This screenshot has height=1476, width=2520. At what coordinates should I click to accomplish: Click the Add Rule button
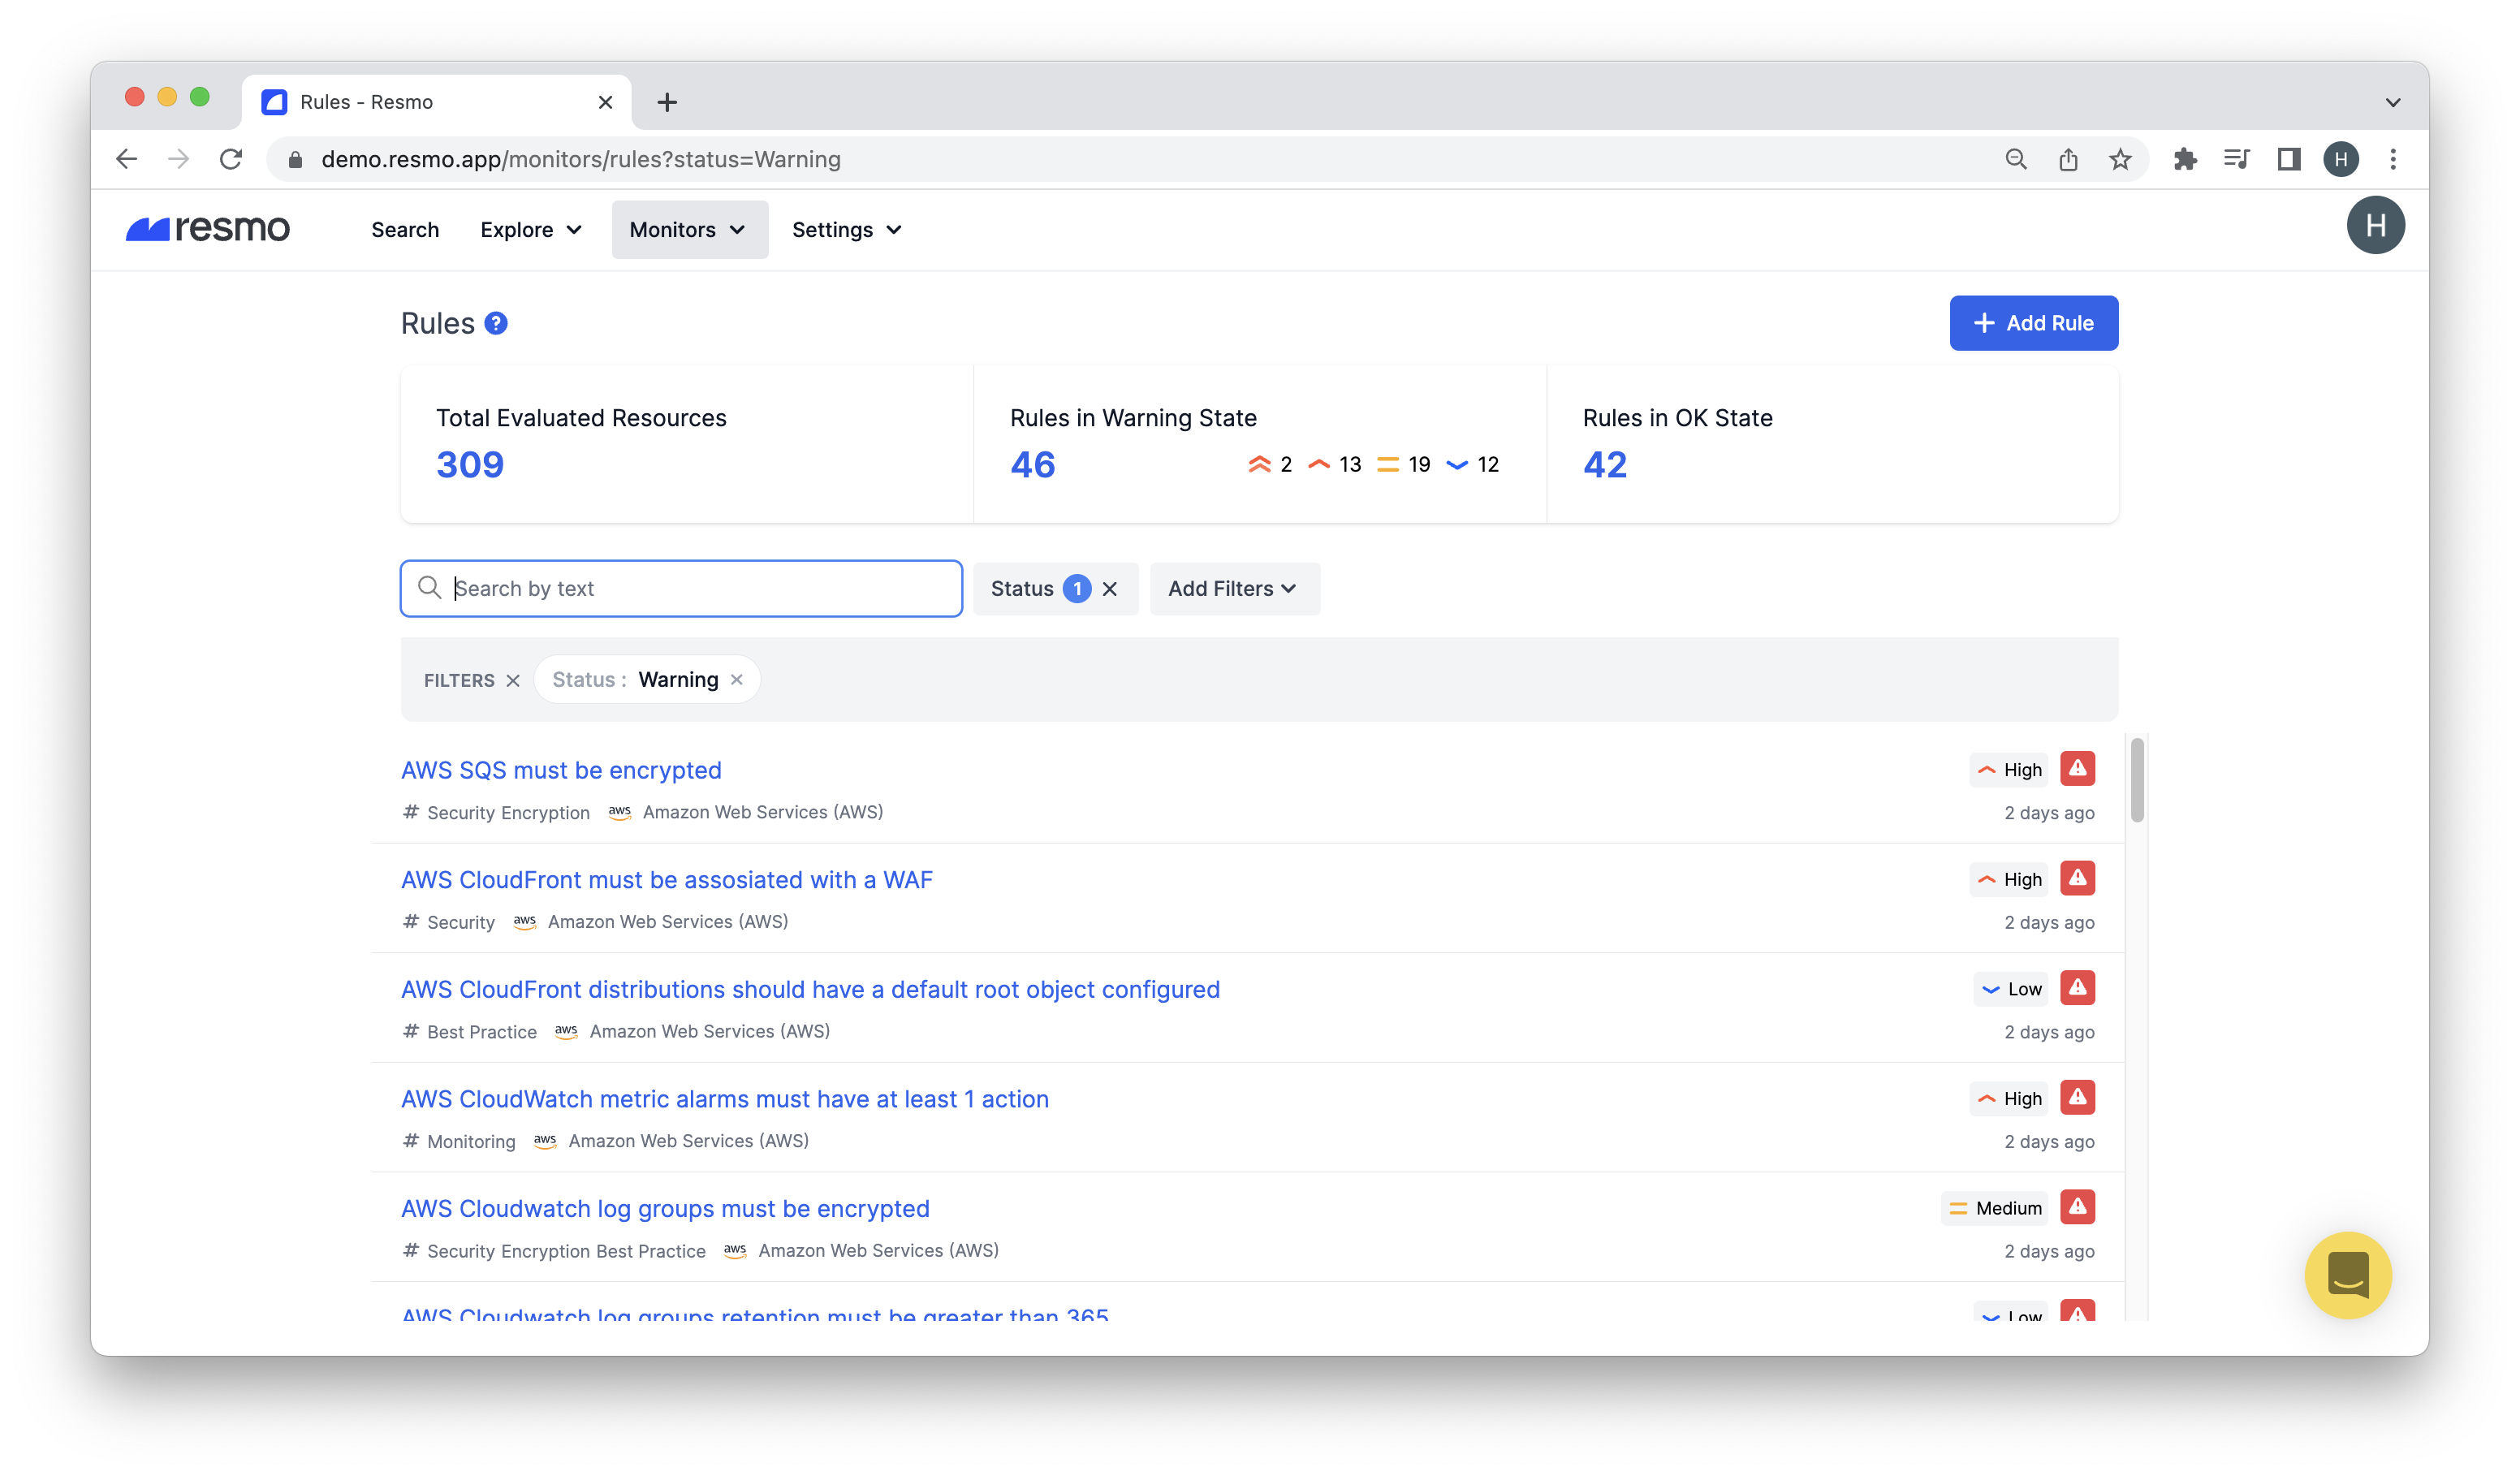[x=2033, y=323]
